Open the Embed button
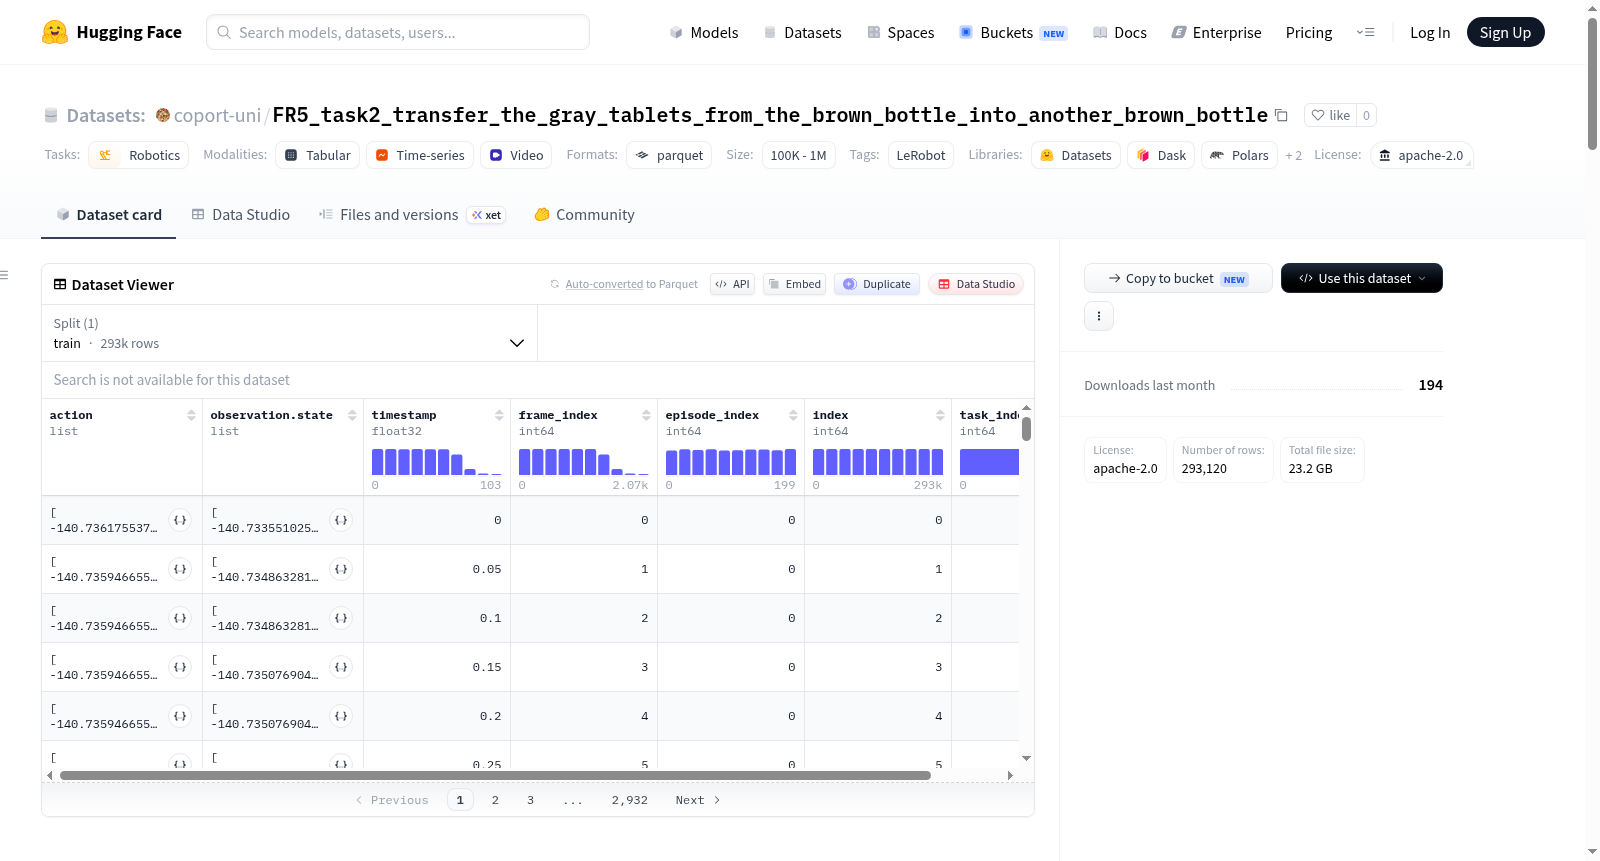Image resolution: width=1600 pixels, height=861 pixels. point(795,284)
